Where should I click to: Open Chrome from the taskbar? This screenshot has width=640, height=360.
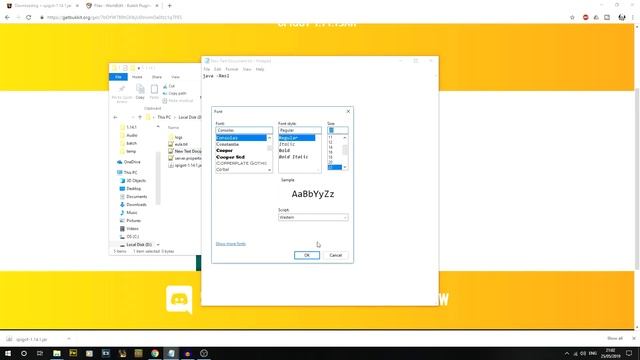click(155, 353)
